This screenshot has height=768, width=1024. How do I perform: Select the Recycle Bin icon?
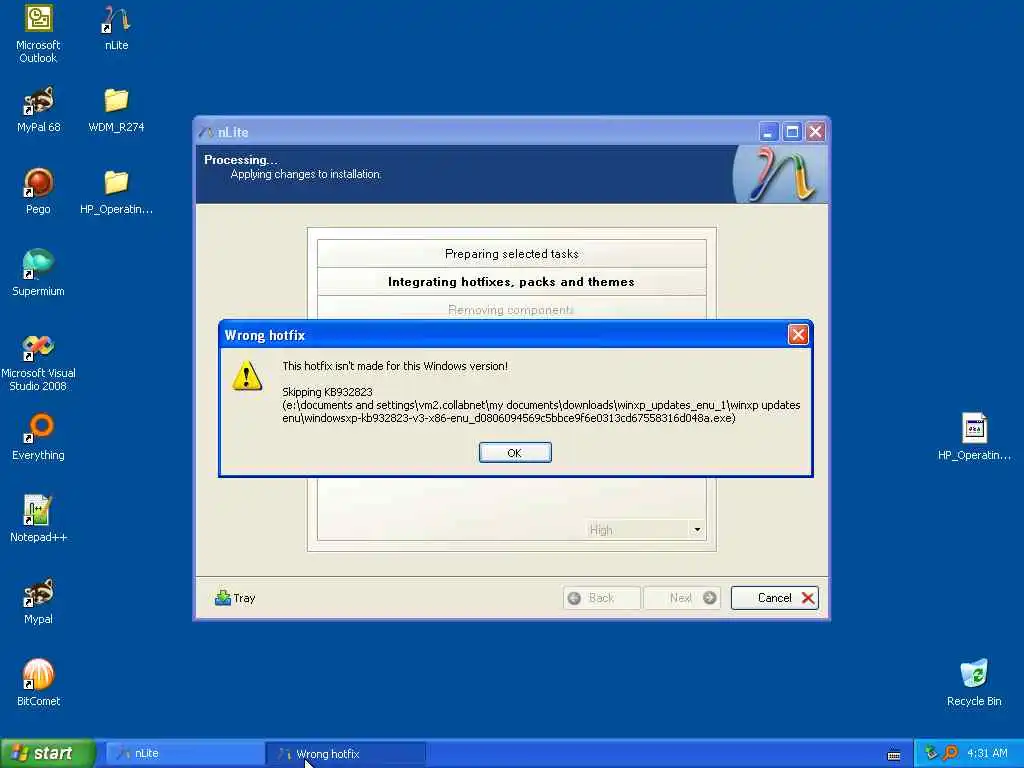point(974,683)
